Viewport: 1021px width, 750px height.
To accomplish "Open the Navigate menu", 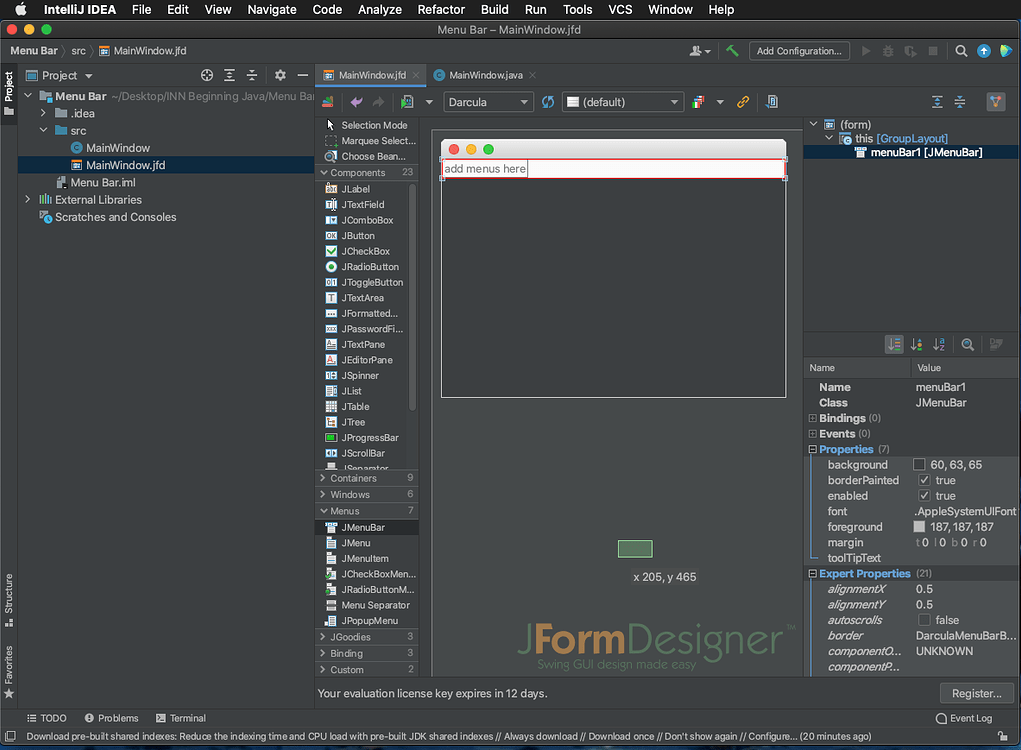I will 272,10.
